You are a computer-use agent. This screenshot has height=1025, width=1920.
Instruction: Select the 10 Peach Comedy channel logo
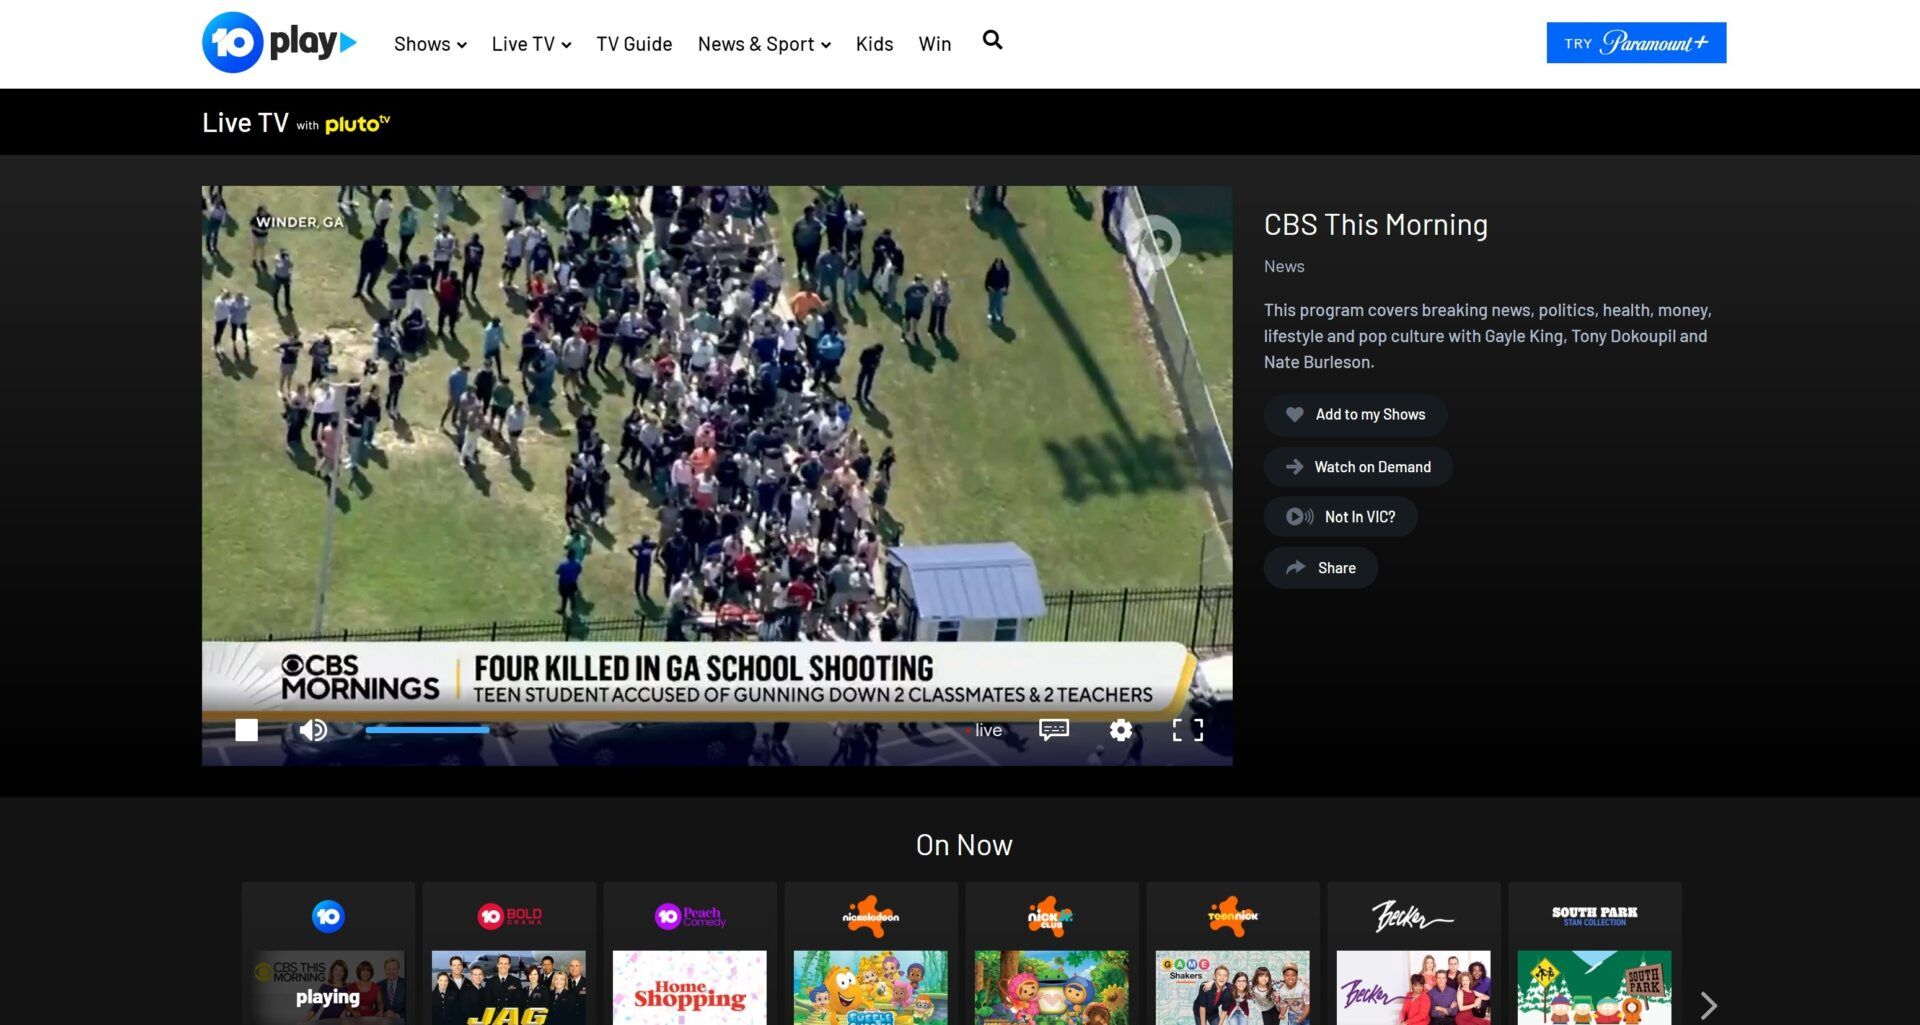coord(690,916)
